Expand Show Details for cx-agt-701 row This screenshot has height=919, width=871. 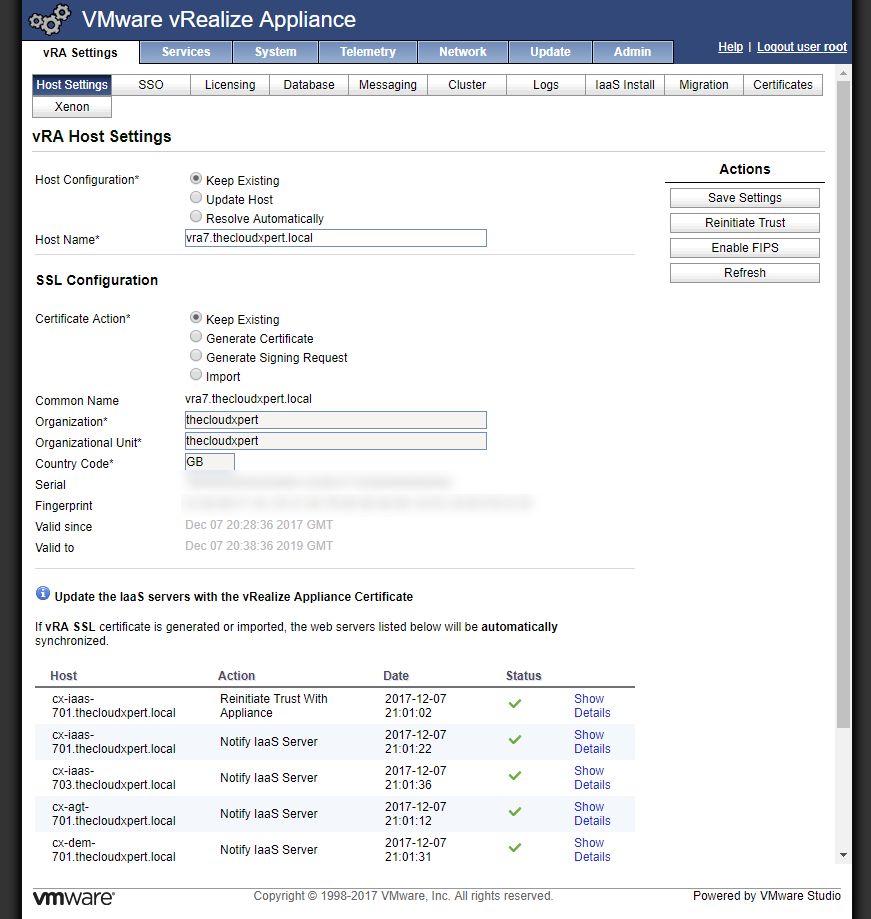(591, 814)
